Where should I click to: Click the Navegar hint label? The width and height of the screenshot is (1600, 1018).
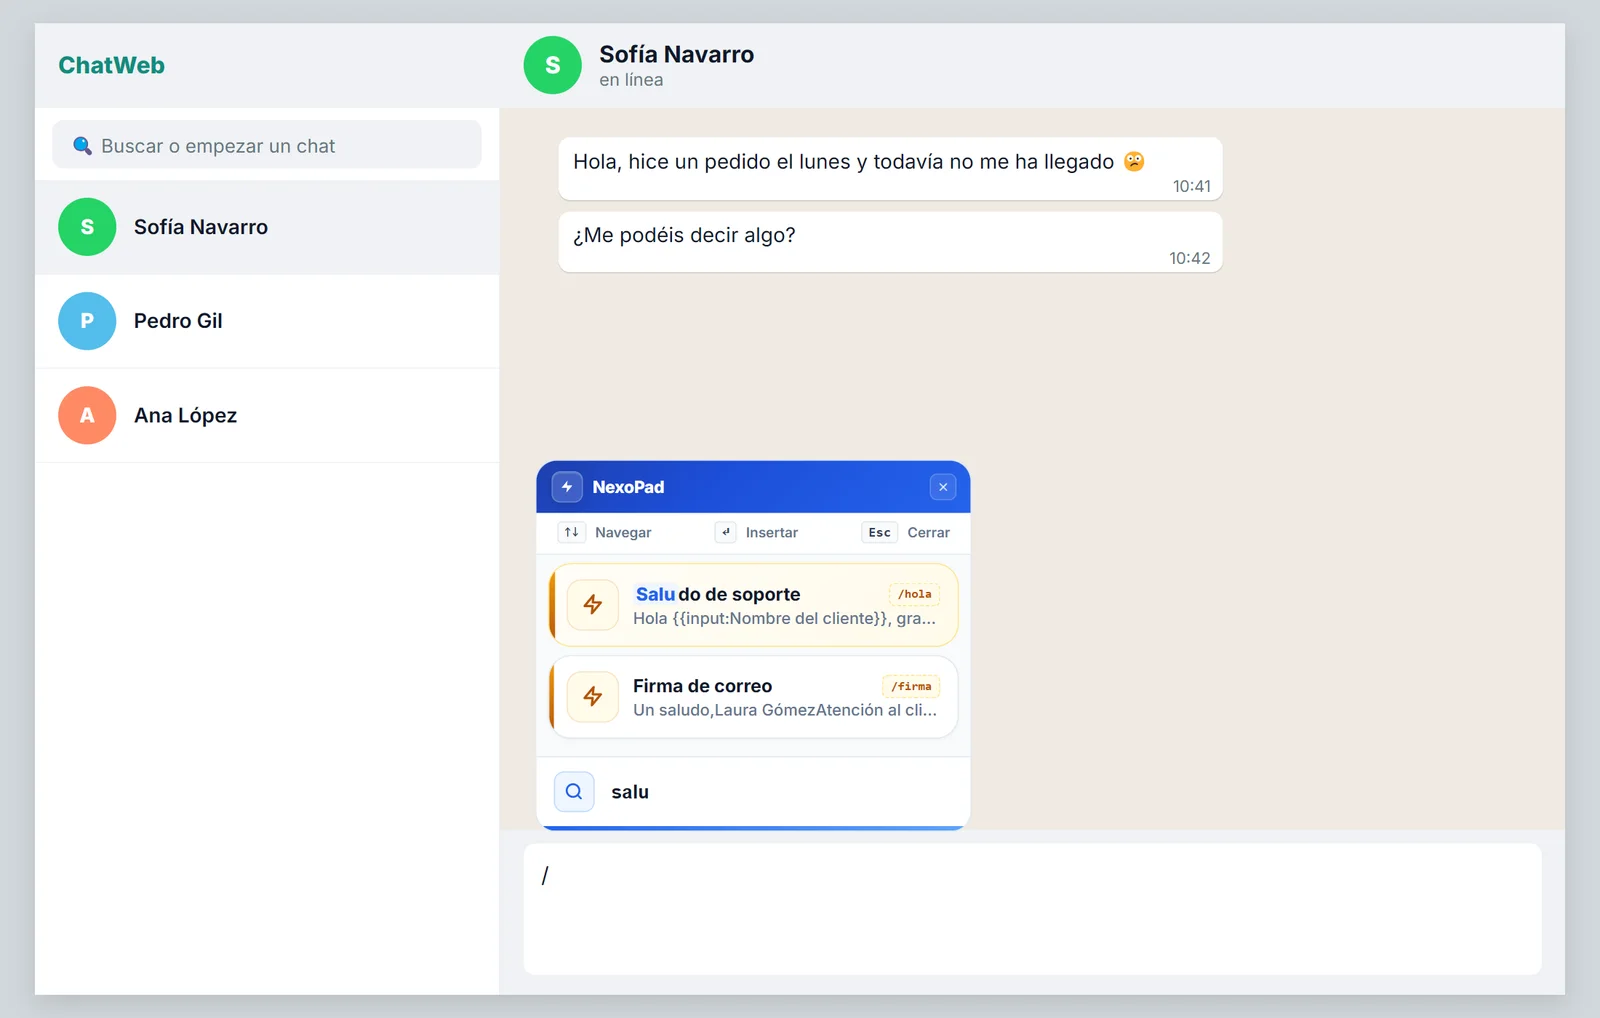[x=623, y=533]
